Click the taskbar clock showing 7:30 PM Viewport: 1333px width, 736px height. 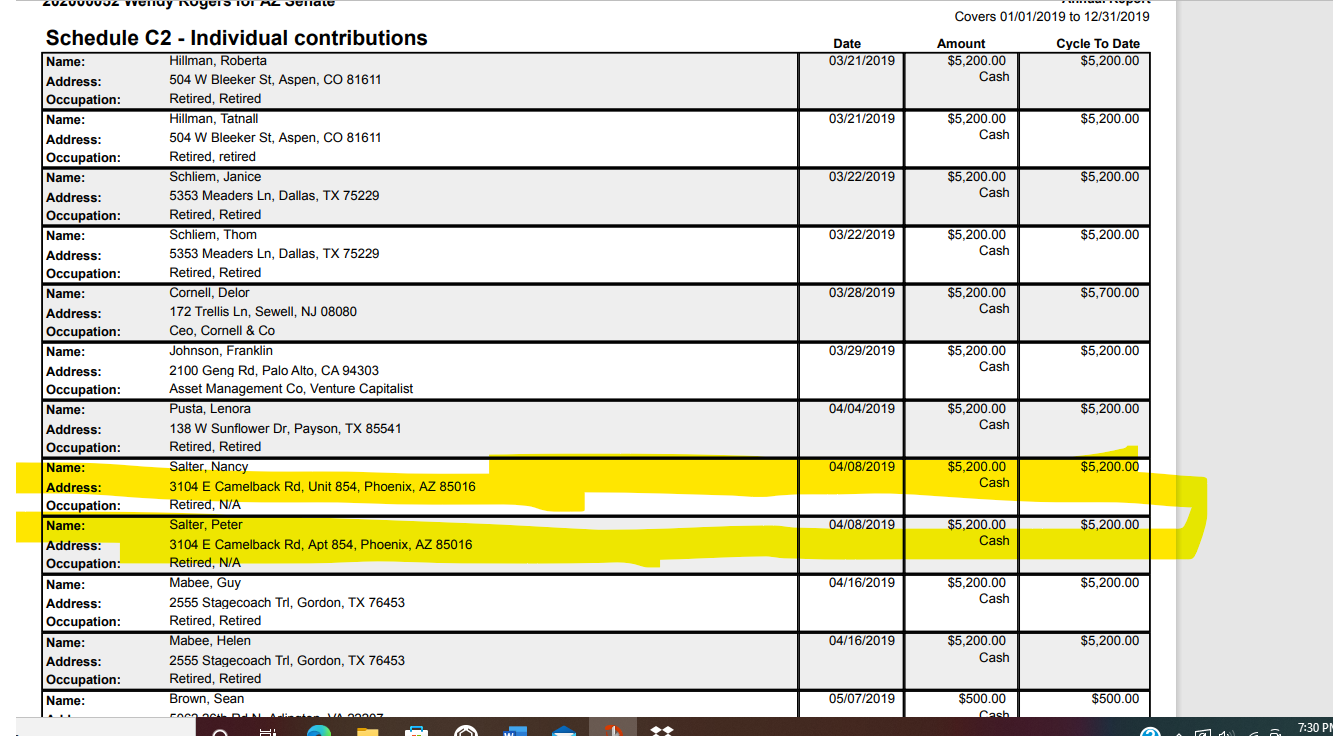(x=1314, y=727)
